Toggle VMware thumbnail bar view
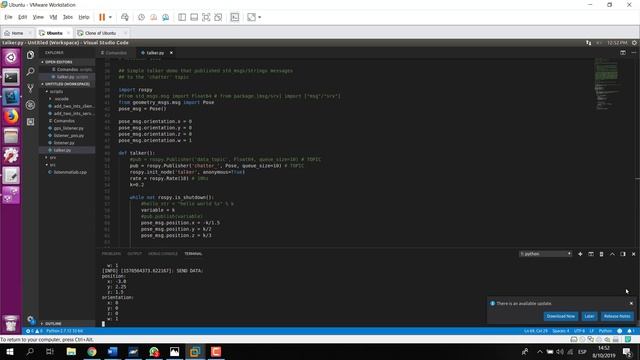 click(x=194, y=17)
